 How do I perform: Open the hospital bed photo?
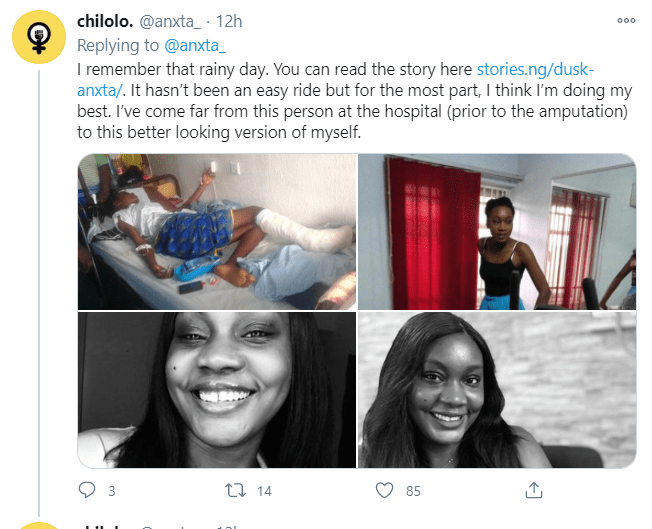click(x=216, y=231)
